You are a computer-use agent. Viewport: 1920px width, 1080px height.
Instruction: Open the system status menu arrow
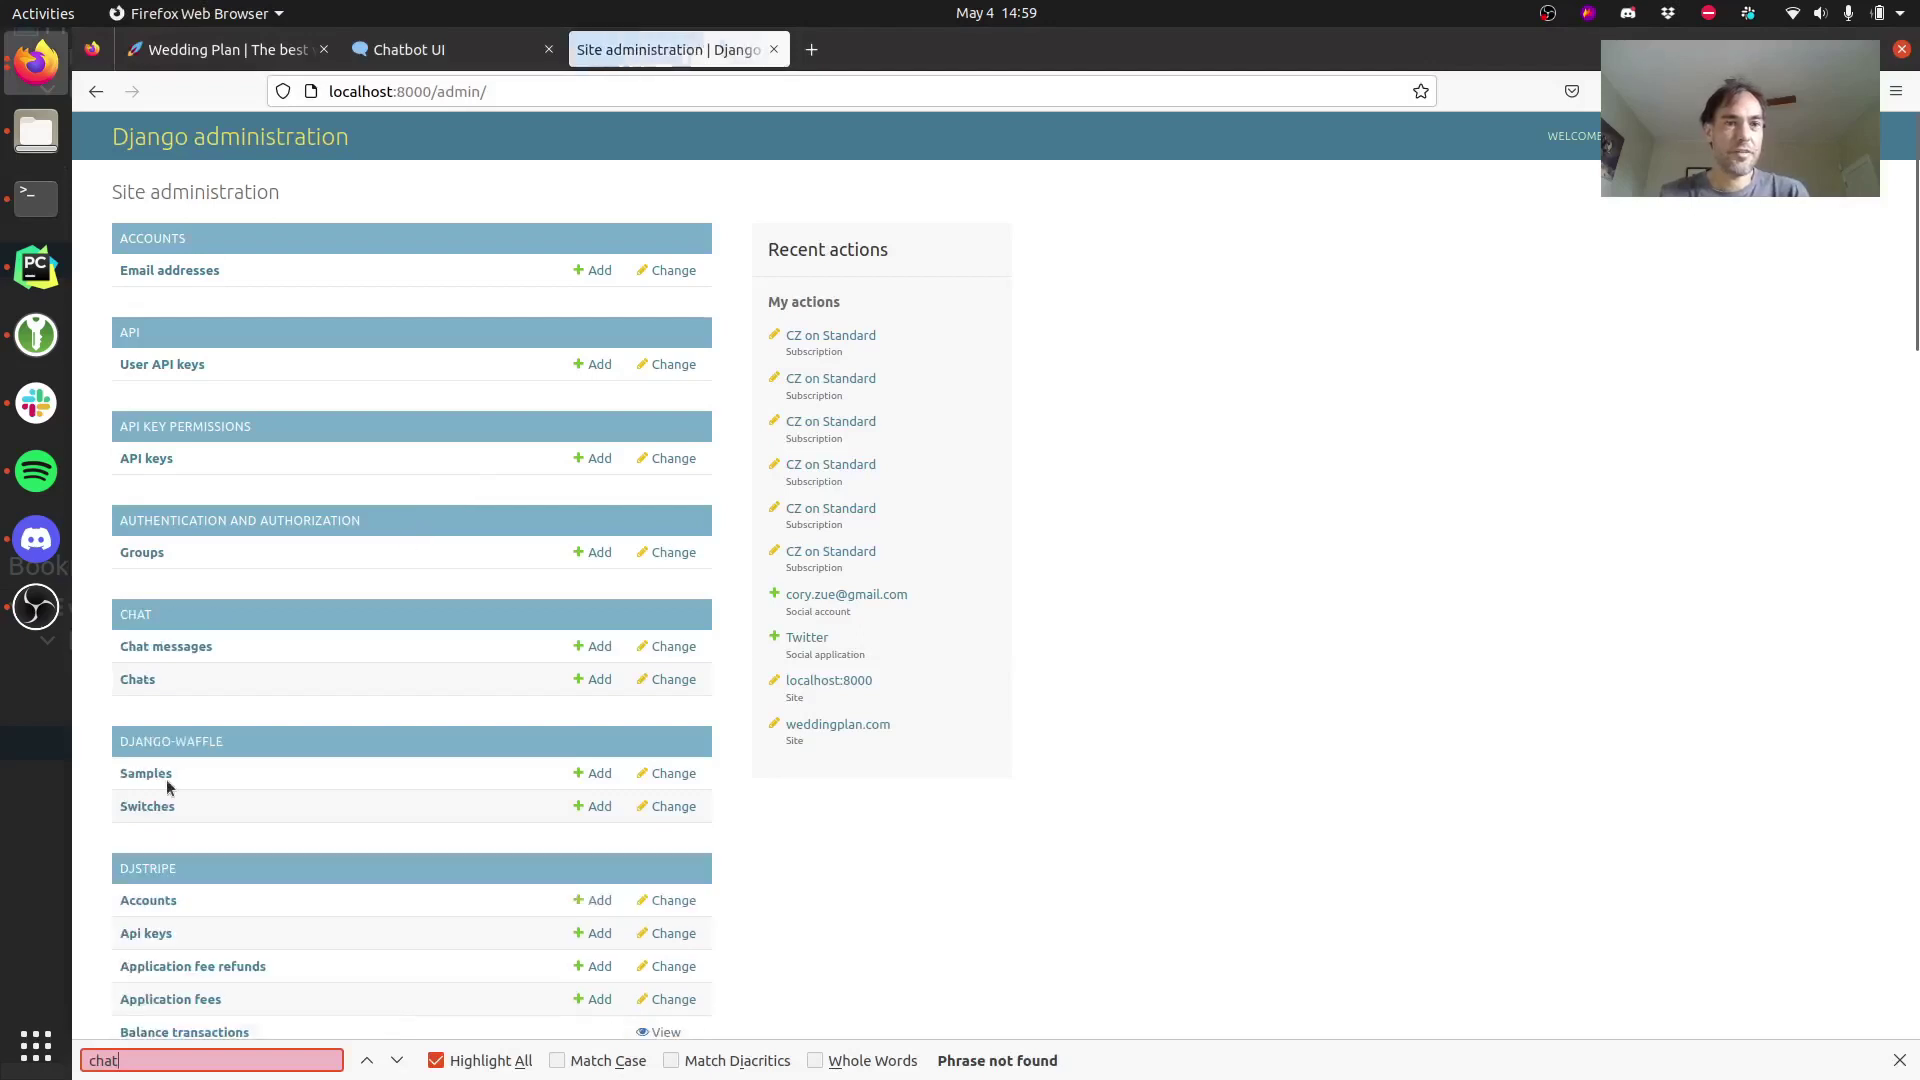(x=1900, y=13)
